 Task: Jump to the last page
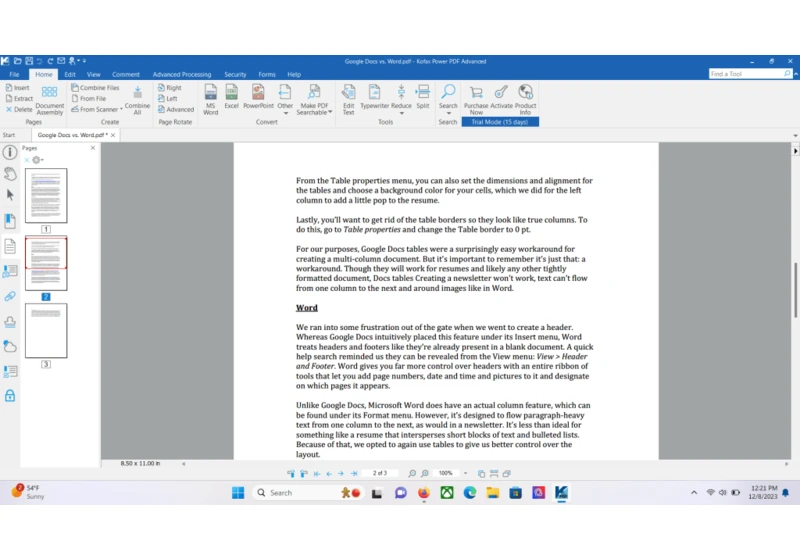pyautogui.click(x=354, y=473)
